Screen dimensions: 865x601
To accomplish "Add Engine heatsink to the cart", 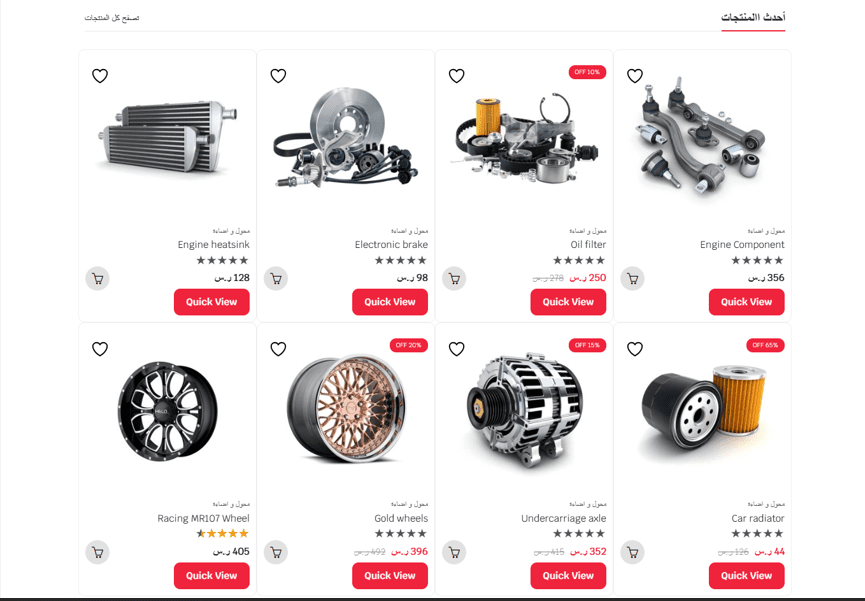I will [98, 279].
